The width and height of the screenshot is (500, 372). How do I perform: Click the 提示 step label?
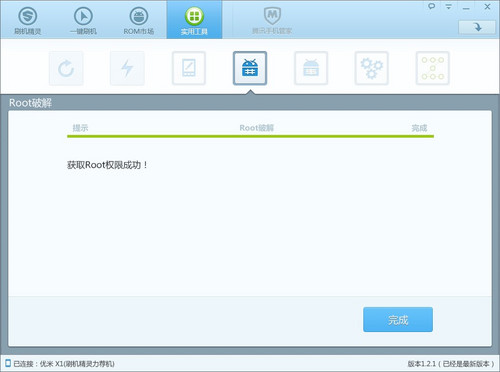[x=80, y=128]
